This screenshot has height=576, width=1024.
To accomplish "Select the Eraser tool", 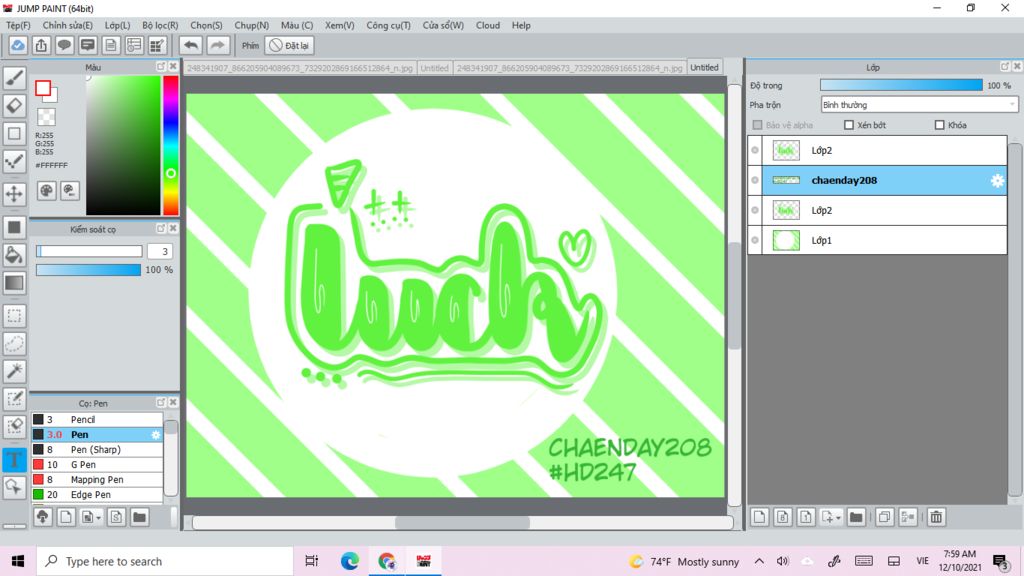I will 14,105.
